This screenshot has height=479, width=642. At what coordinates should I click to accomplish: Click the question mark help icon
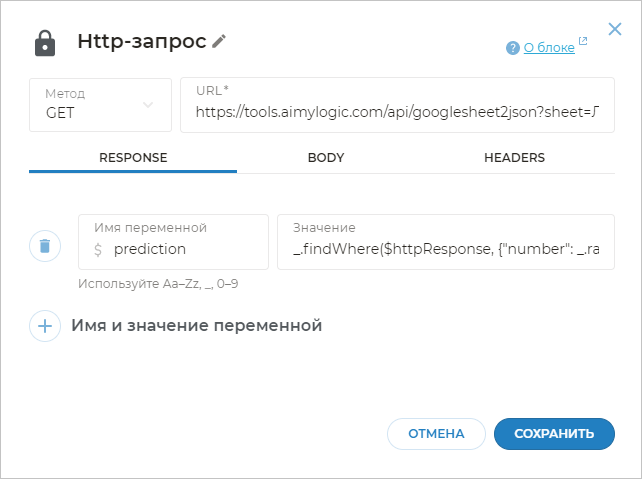click(513, 47)
